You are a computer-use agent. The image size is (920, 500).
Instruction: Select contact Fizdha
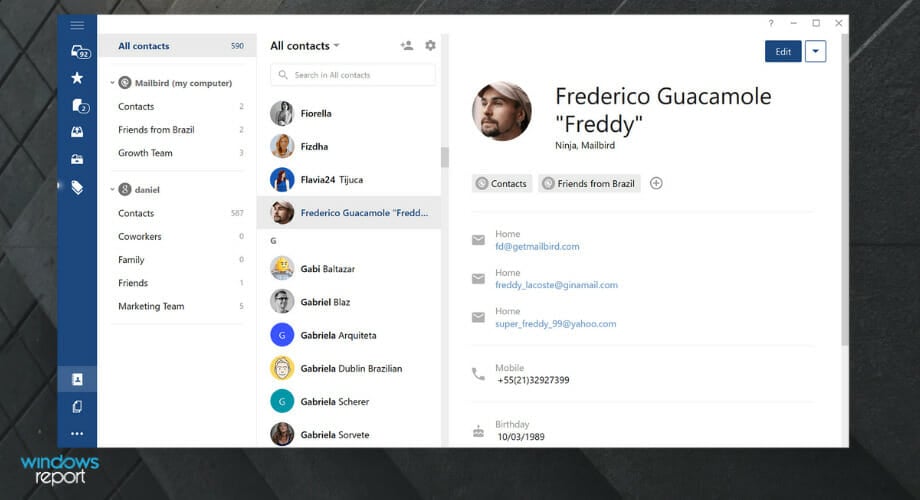349,146
